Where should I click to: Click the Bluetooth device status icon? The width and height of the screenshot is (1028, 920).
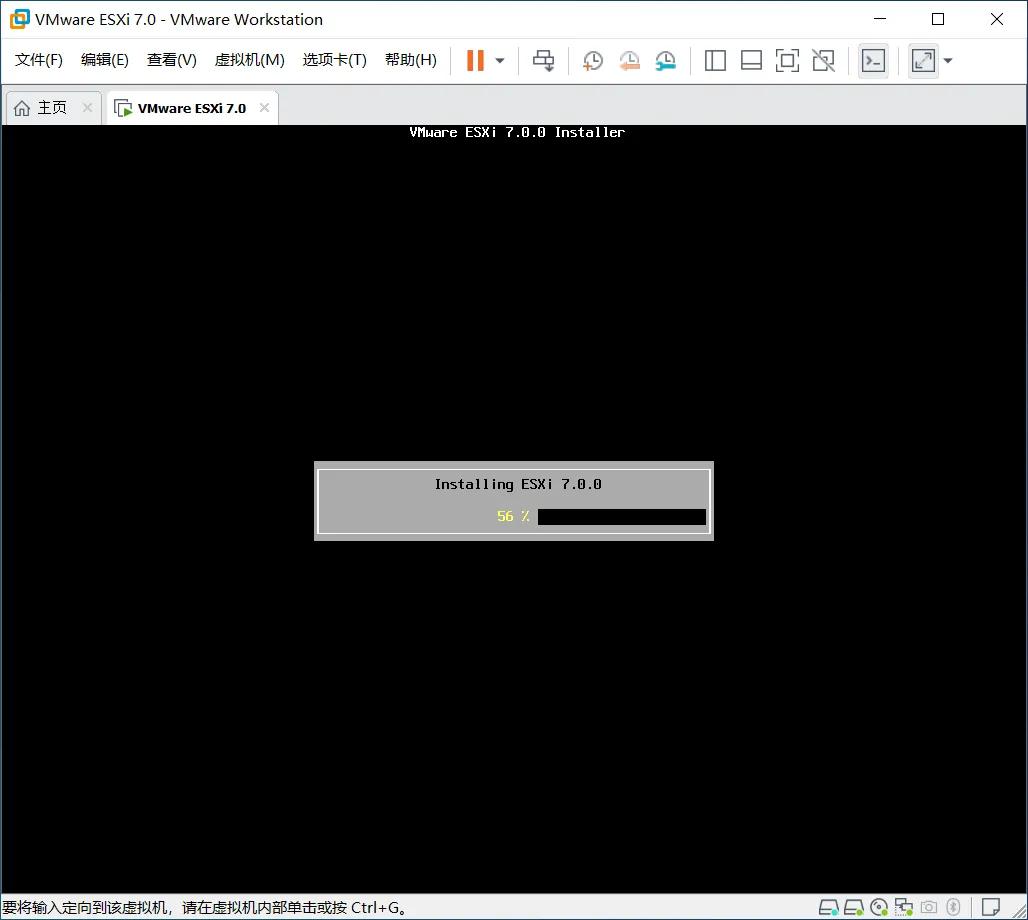(953, 907)
